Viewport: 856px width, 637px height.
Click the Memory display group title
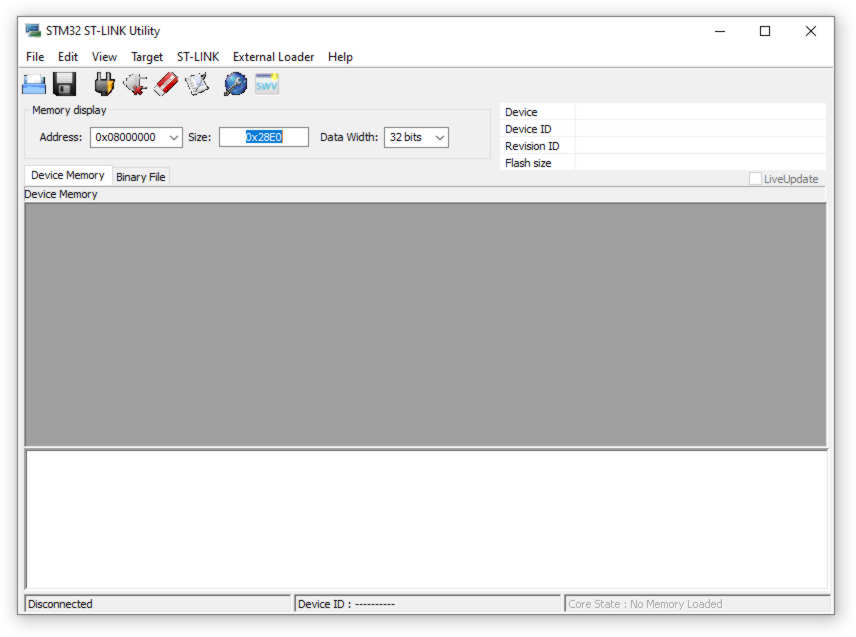coord(69,110)
